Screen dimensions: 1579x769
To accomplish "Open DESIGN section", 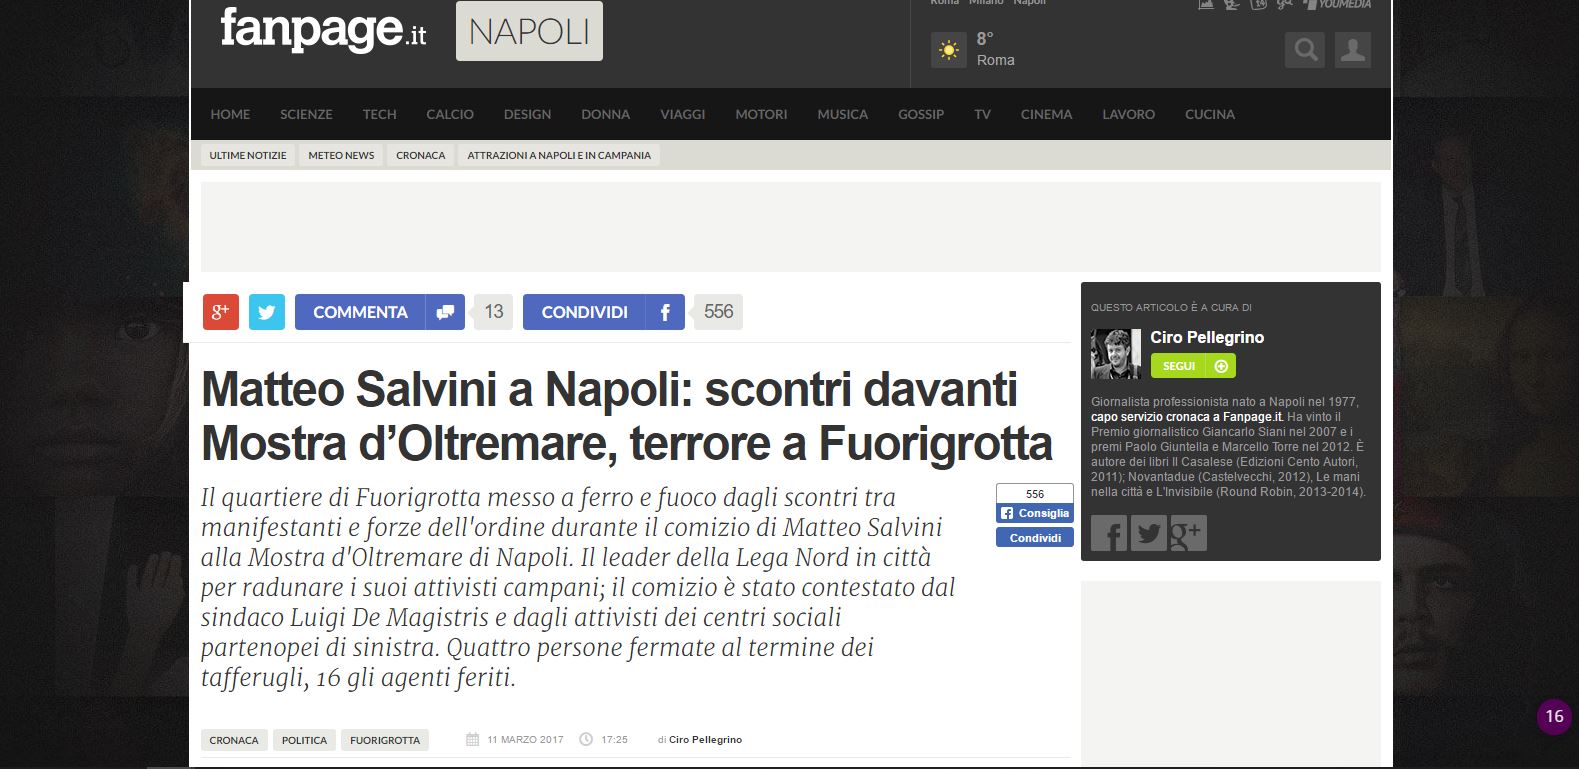I will click(x=527, y=114).
